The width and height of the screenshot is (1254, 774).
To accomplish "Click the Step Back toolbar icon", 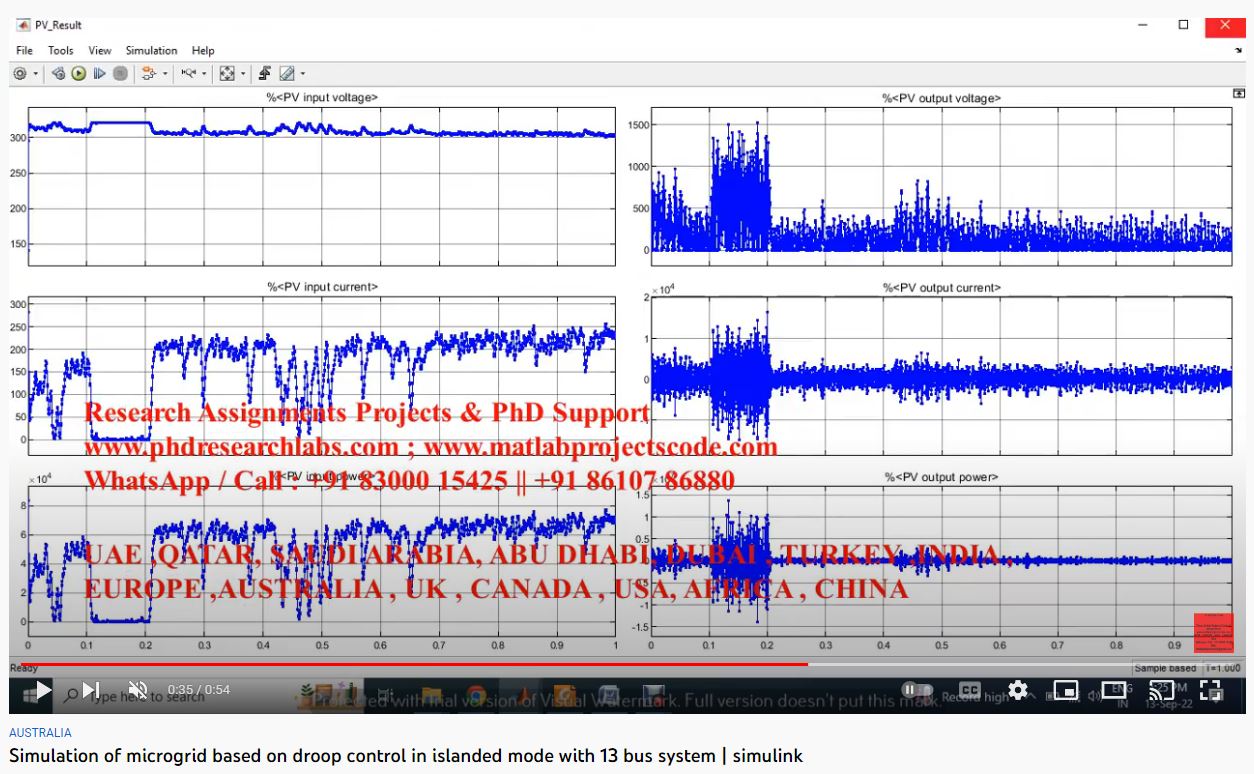I will [x=58, y=73].
